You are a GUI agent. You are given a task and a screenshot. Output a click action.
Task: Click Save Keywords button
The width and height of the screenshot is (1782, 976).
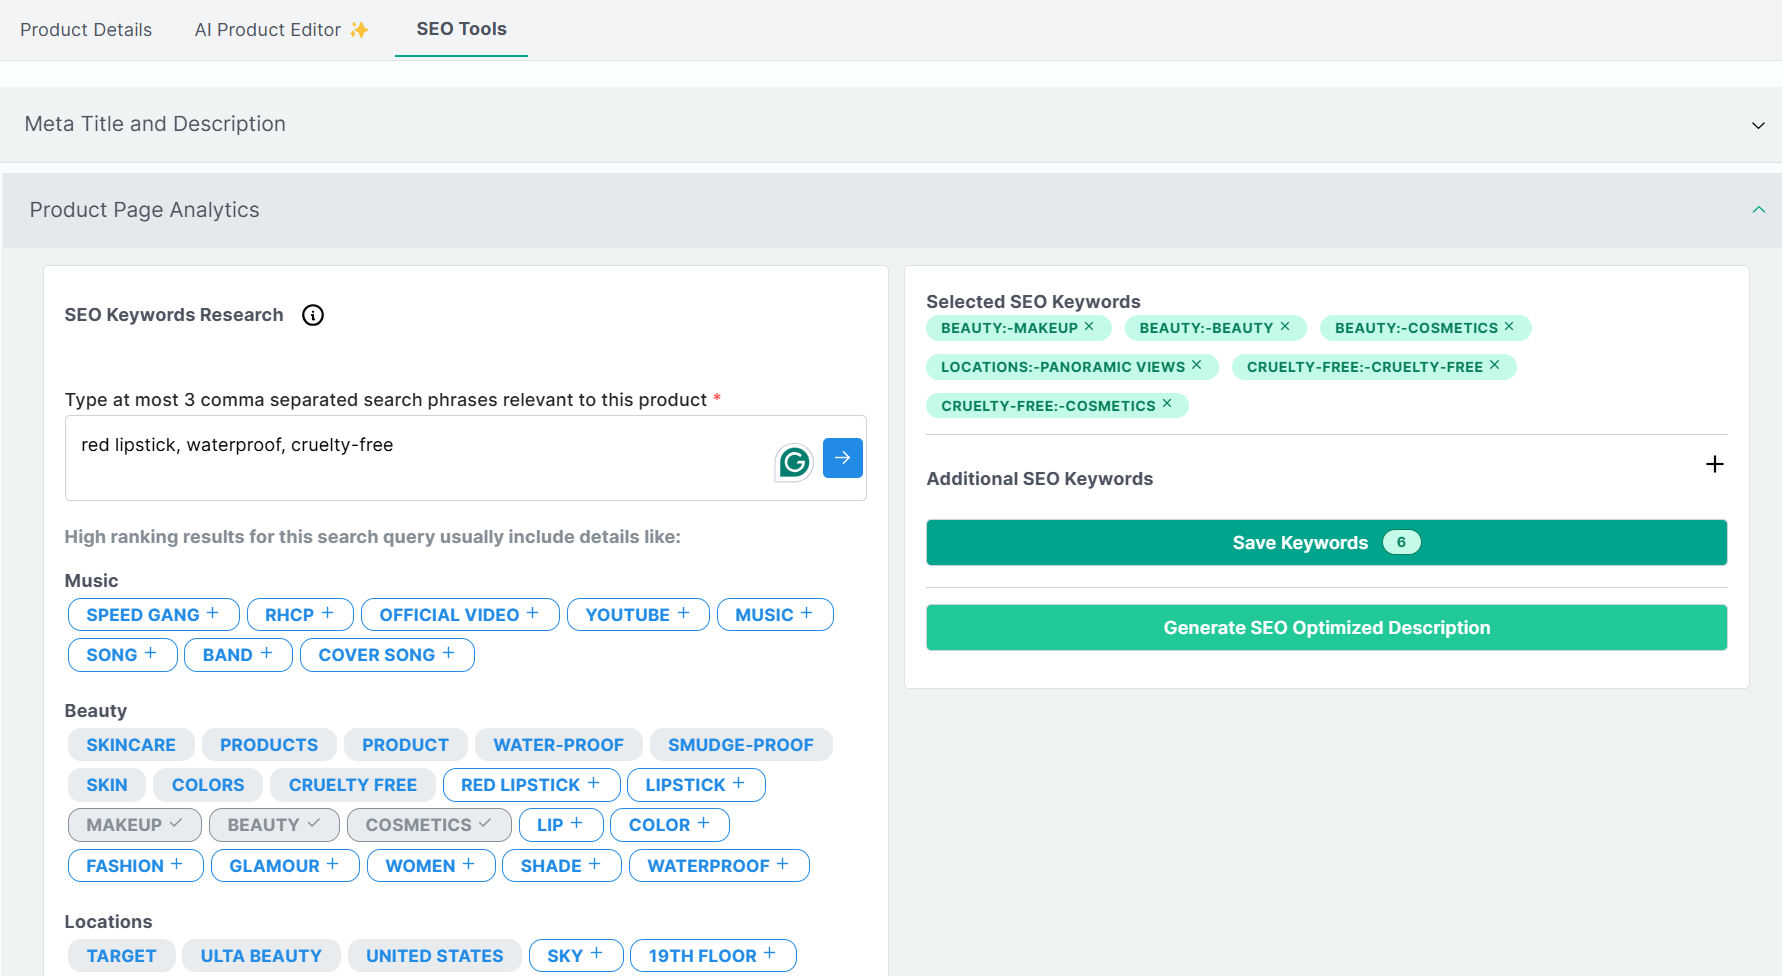pyautogui.click(x=1326, y=542)
